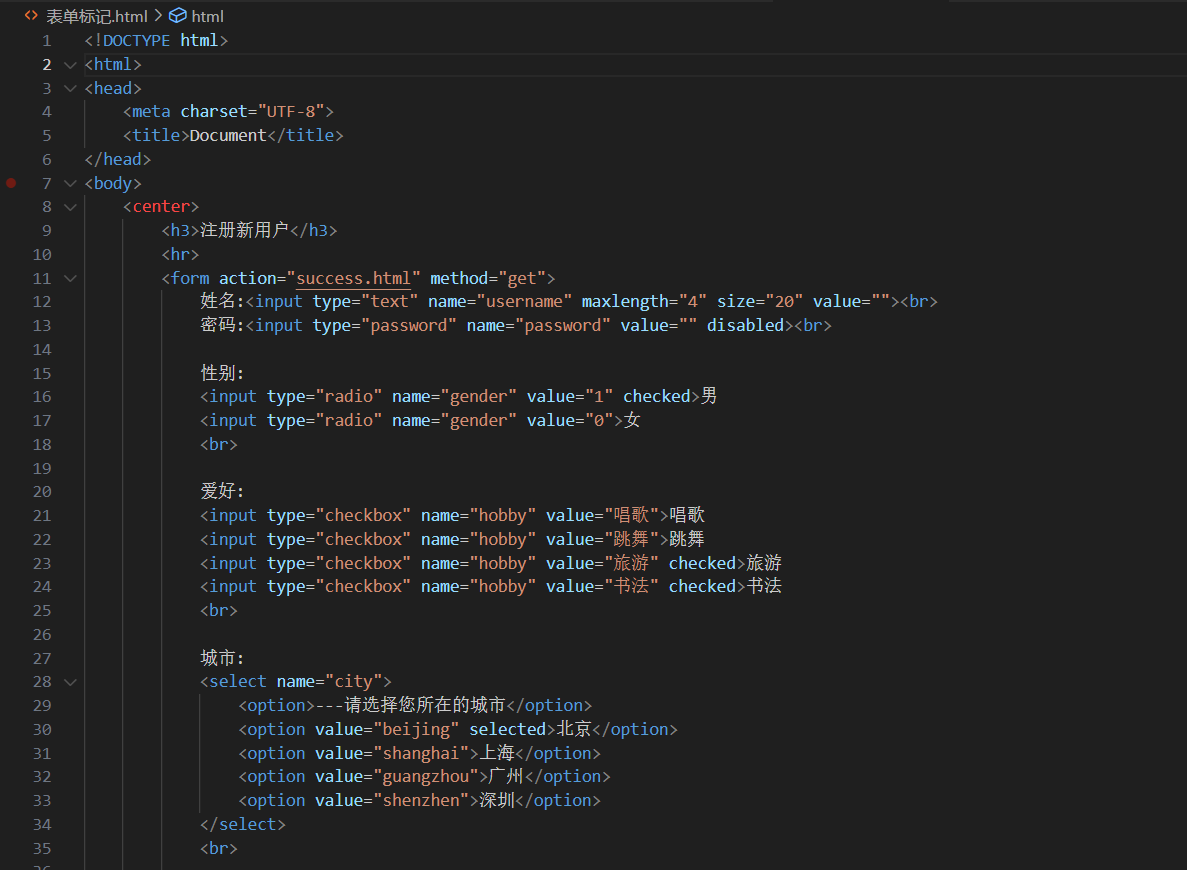Collapse the body fold arrow on line 7
Viewport: 1187px width, 870px height.
point(70,183)
